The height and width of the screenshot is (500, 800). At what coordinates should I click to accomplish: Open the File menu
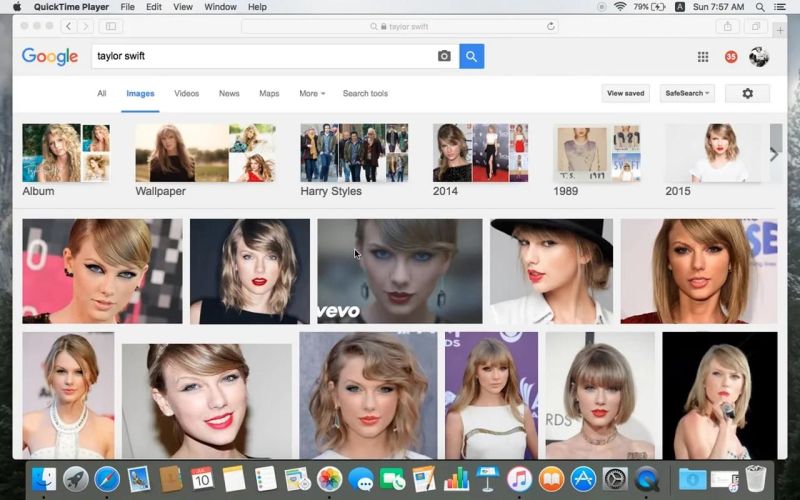[128, 7]
